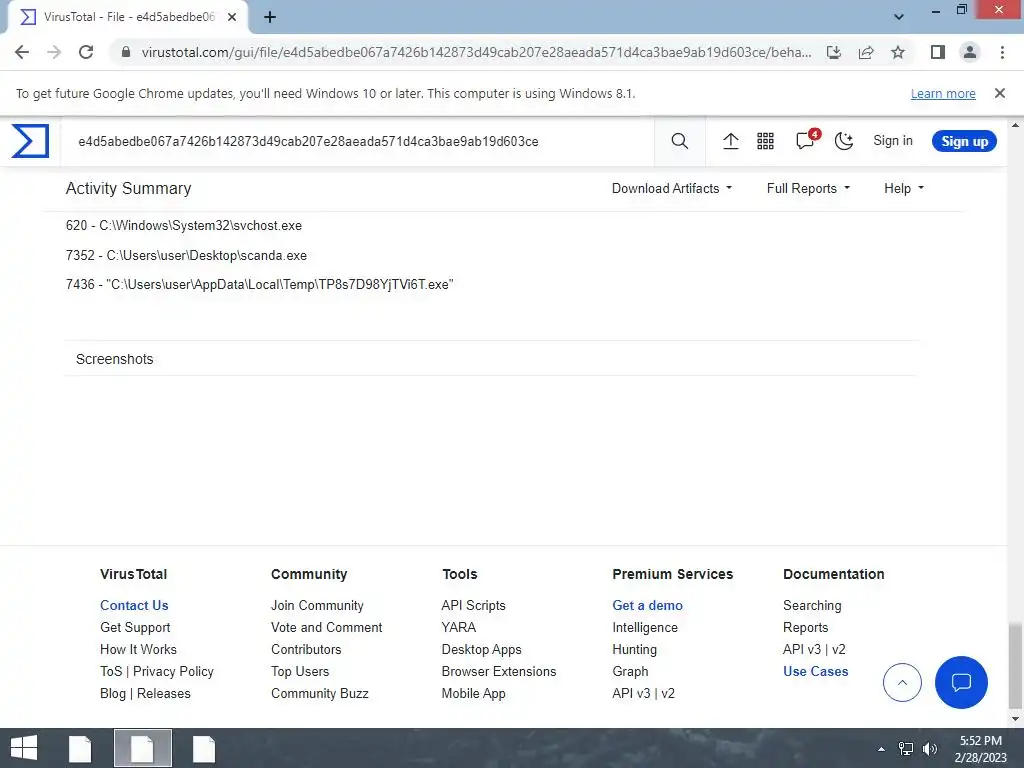Screen dimensions: 1024x768
Task: Open Hunting link
Action: tap(634, 649)
